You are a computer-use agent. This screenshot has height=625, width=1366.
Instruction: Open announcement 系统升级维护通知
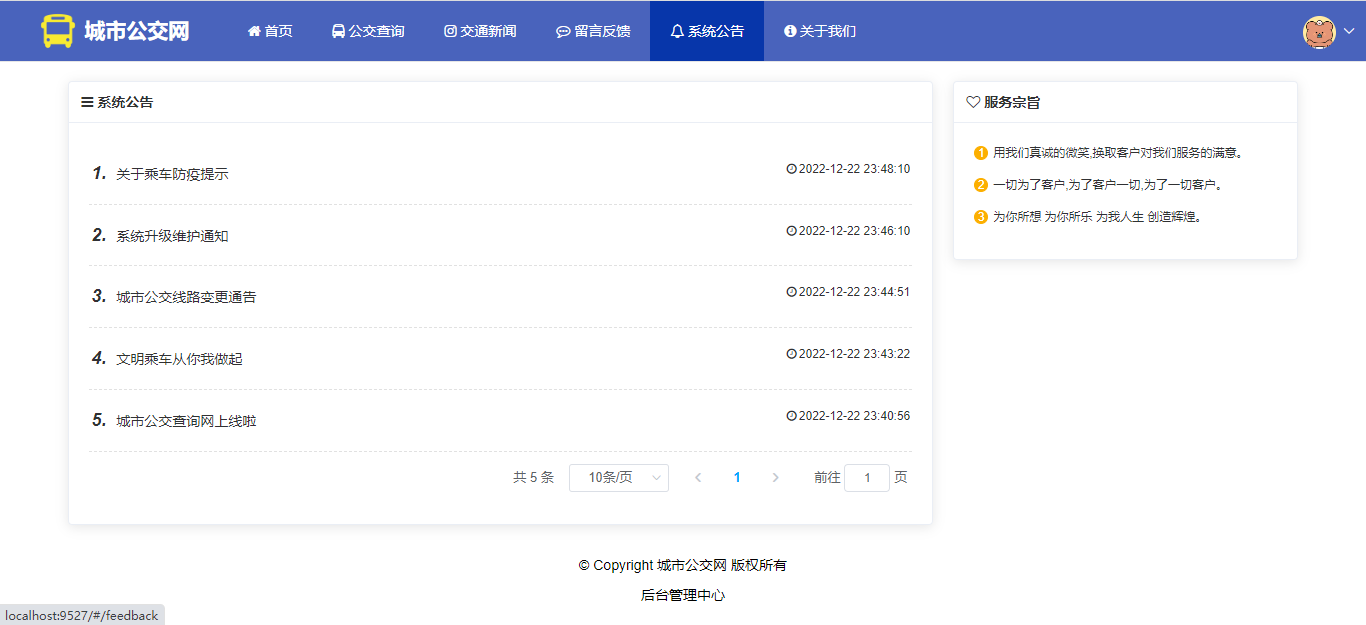click(172, 236)
